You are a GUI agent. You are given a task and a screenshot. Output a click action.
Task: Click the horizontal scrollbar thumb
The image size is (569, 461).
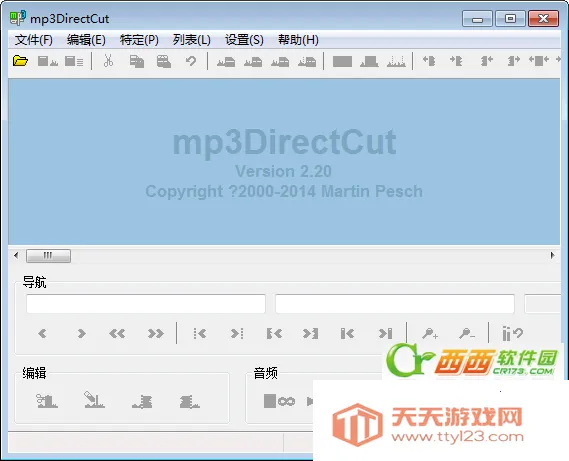click(48, 256)
